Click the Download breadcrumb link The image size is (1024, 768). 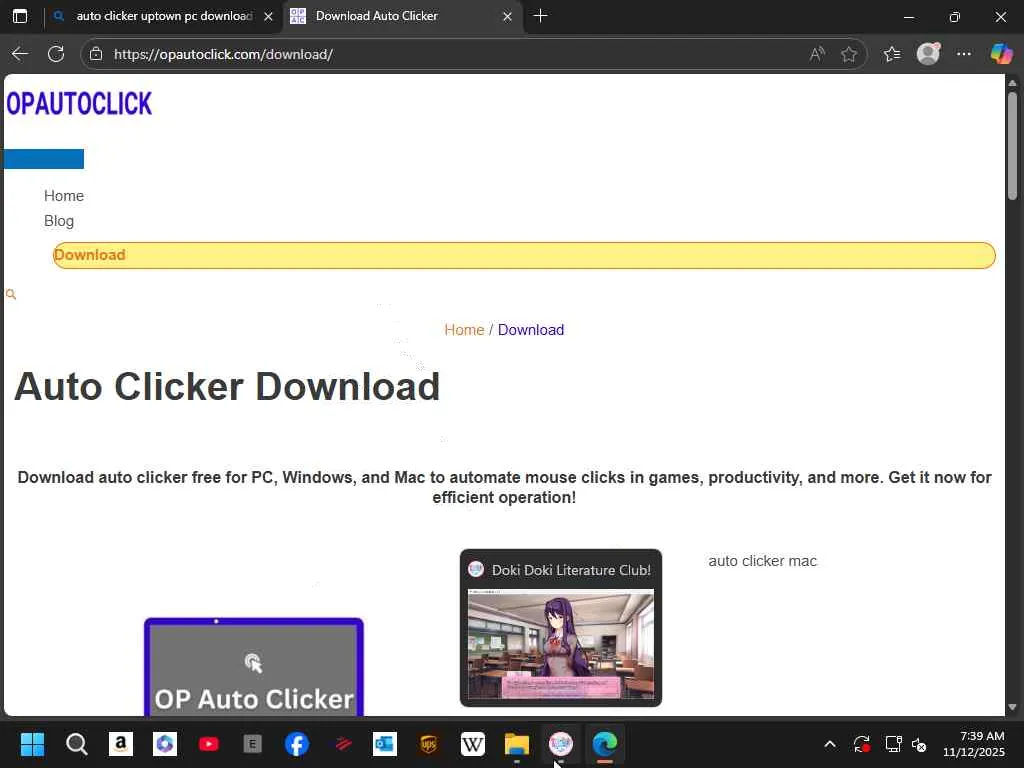click(x=531, y=330)
